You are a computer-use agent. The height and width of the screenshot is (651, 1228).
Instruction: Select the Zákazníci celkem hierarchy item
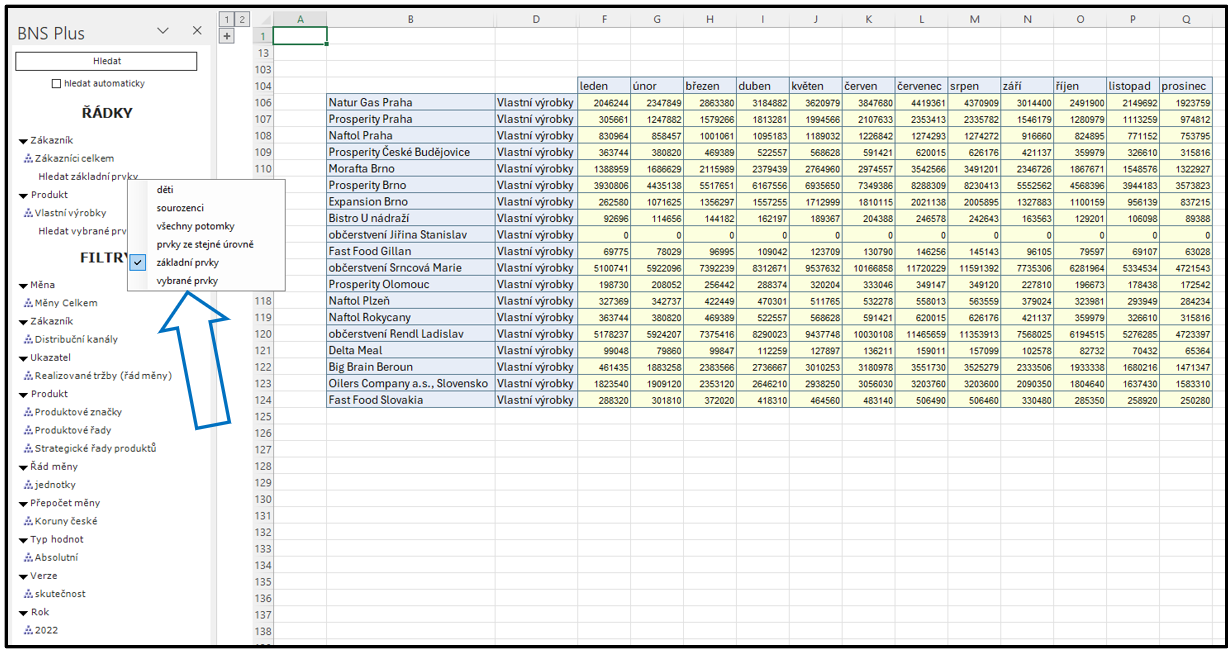(74, 158)
